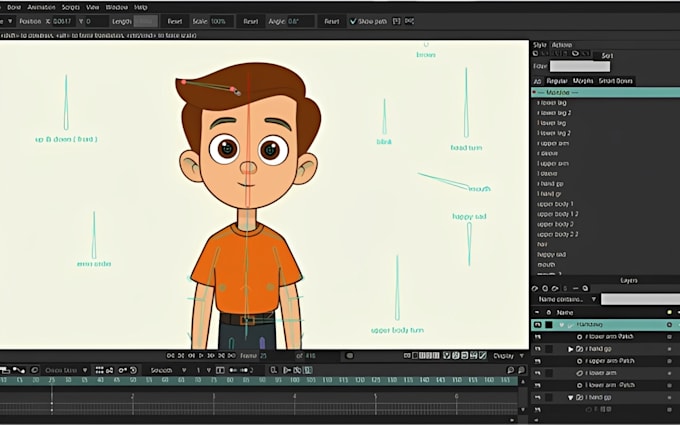Select the 'happy sad' action in list

(x=551, y=255)
